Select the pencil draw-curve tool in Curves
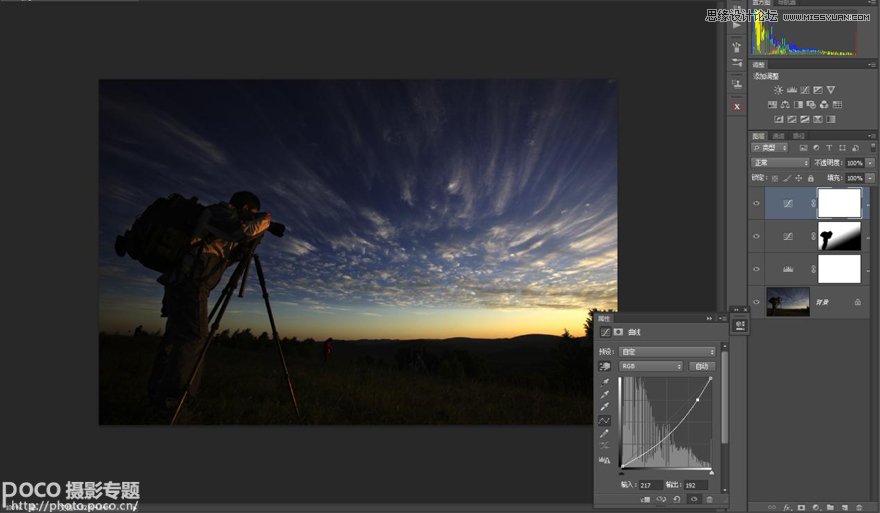The width and height of the screenshot is (880, 513). (605, 434)
